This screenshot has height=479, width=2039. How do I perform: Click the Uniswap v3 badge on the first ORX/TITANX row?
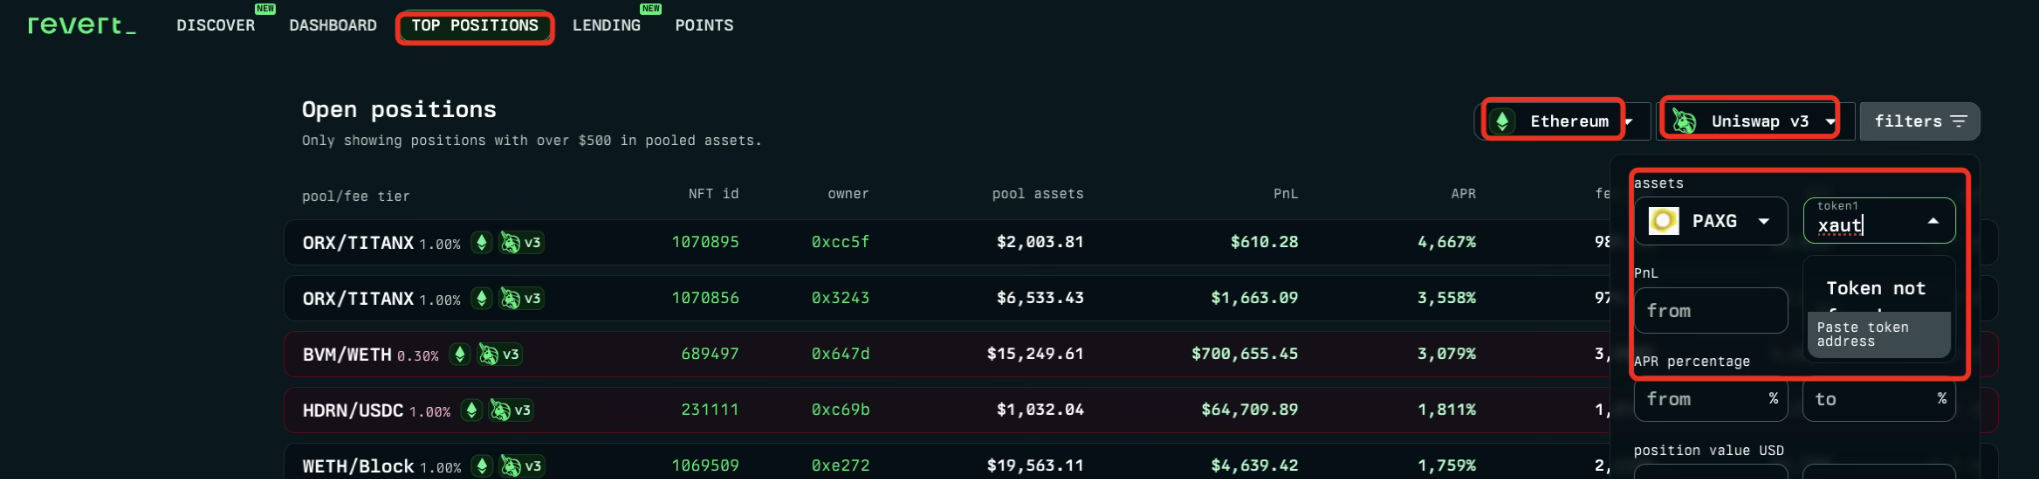pyautogui.click(x=521, y=242)
